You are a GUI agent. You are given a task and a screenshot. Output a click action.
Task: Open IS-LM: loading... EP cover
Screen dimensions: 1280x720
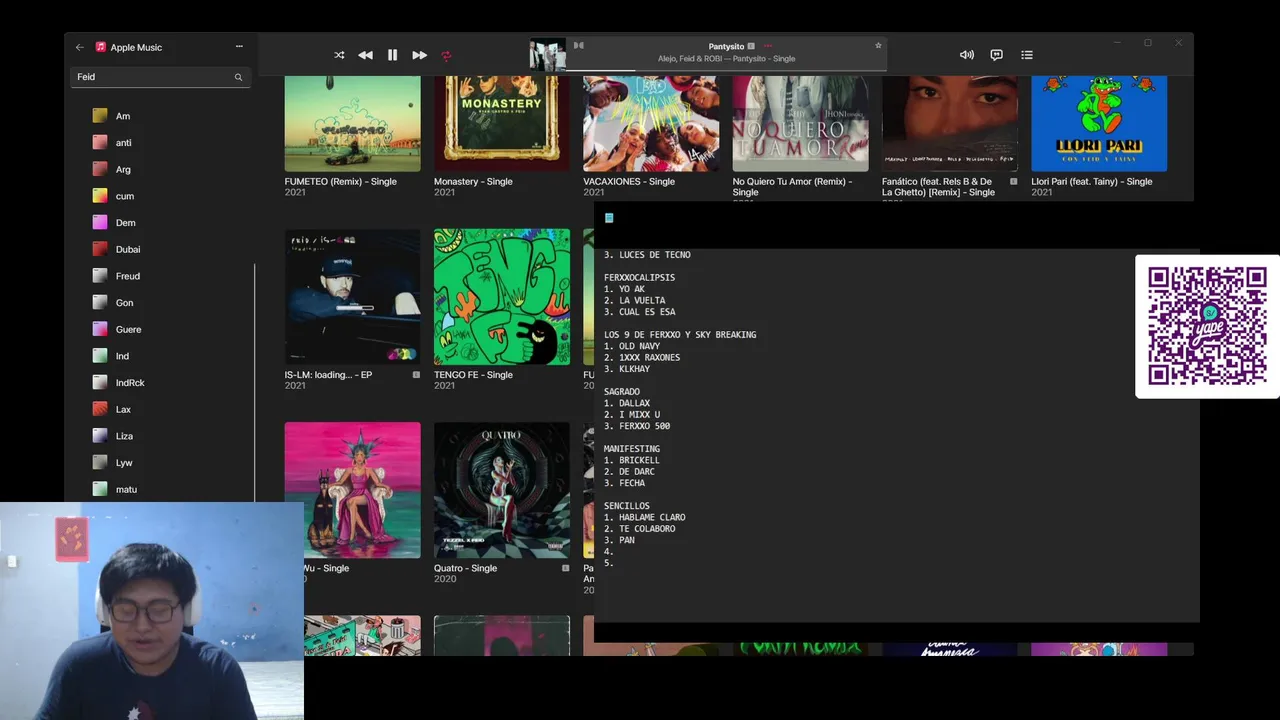coord(352,297)
